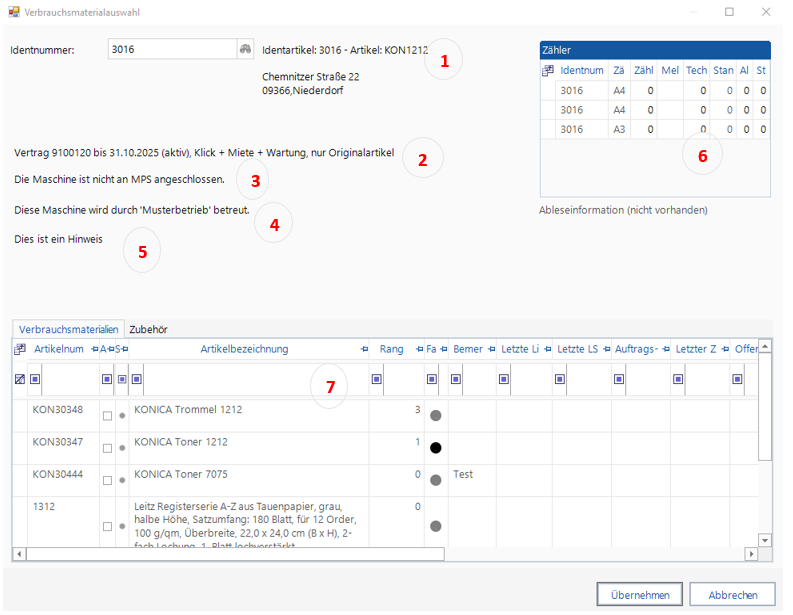
Task: Click the status dot for KONICA Toner 7075
Action: tap(122, 480)
